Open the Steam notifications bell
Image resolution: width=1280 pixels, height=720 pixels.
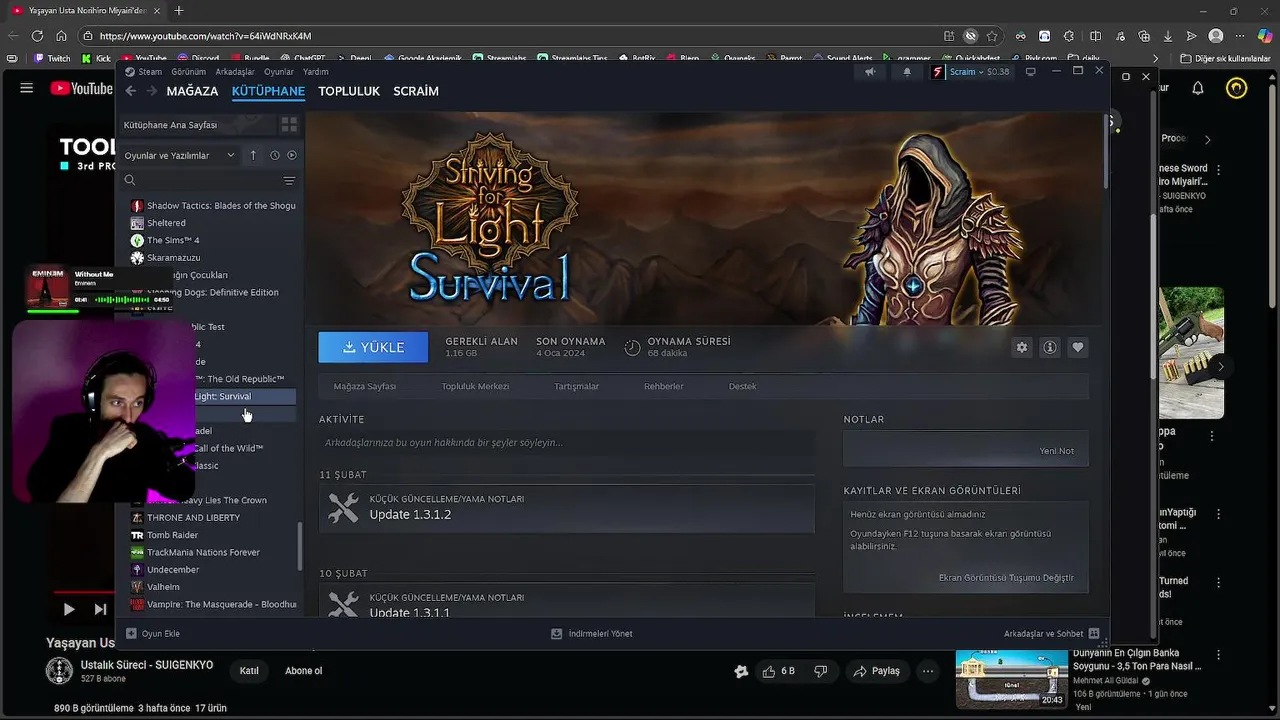click(x=907, y=72)
